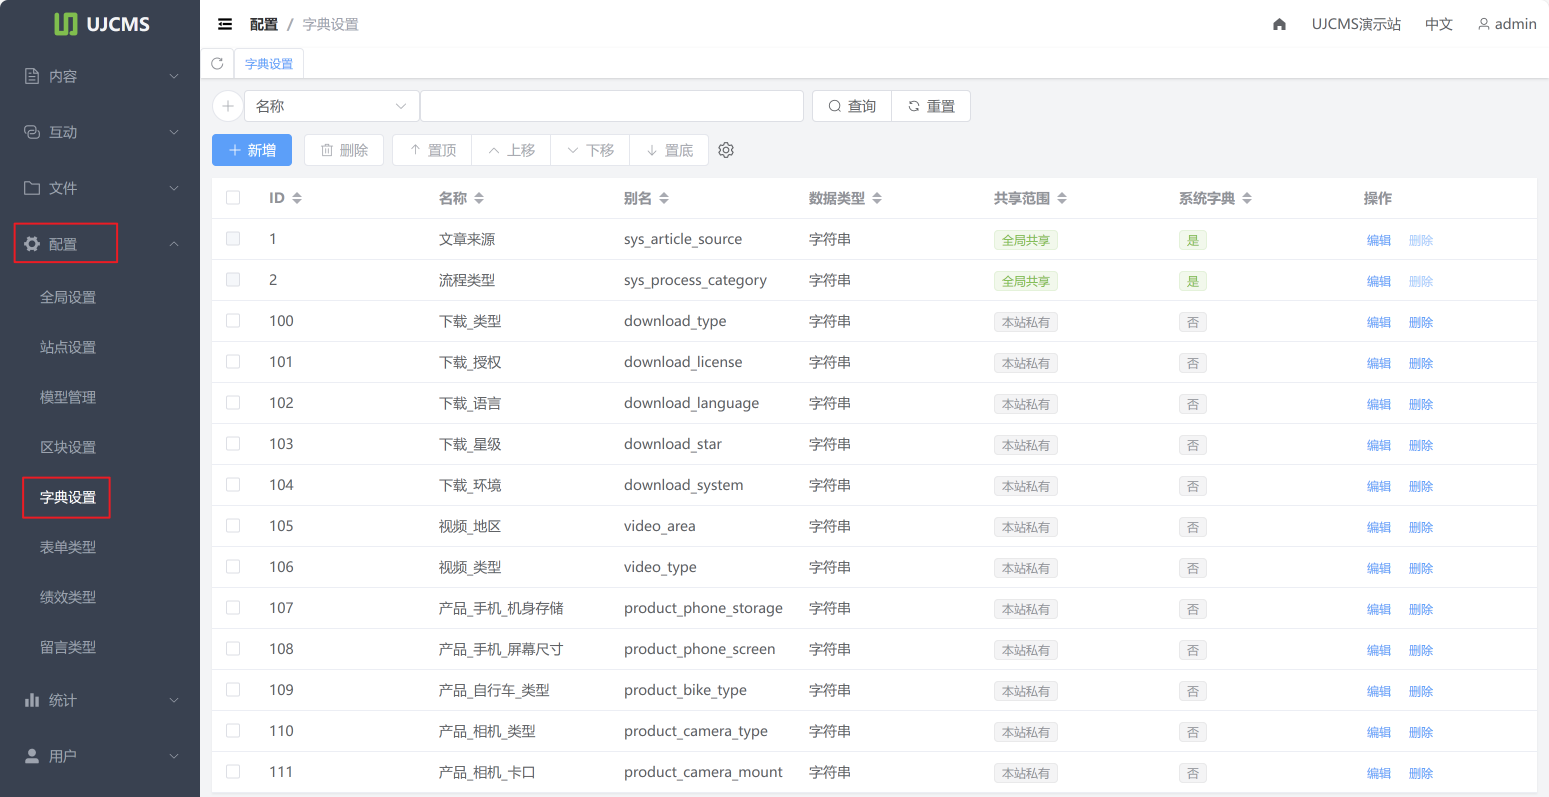Select the 字典设置 page tab

click(269, 63)
